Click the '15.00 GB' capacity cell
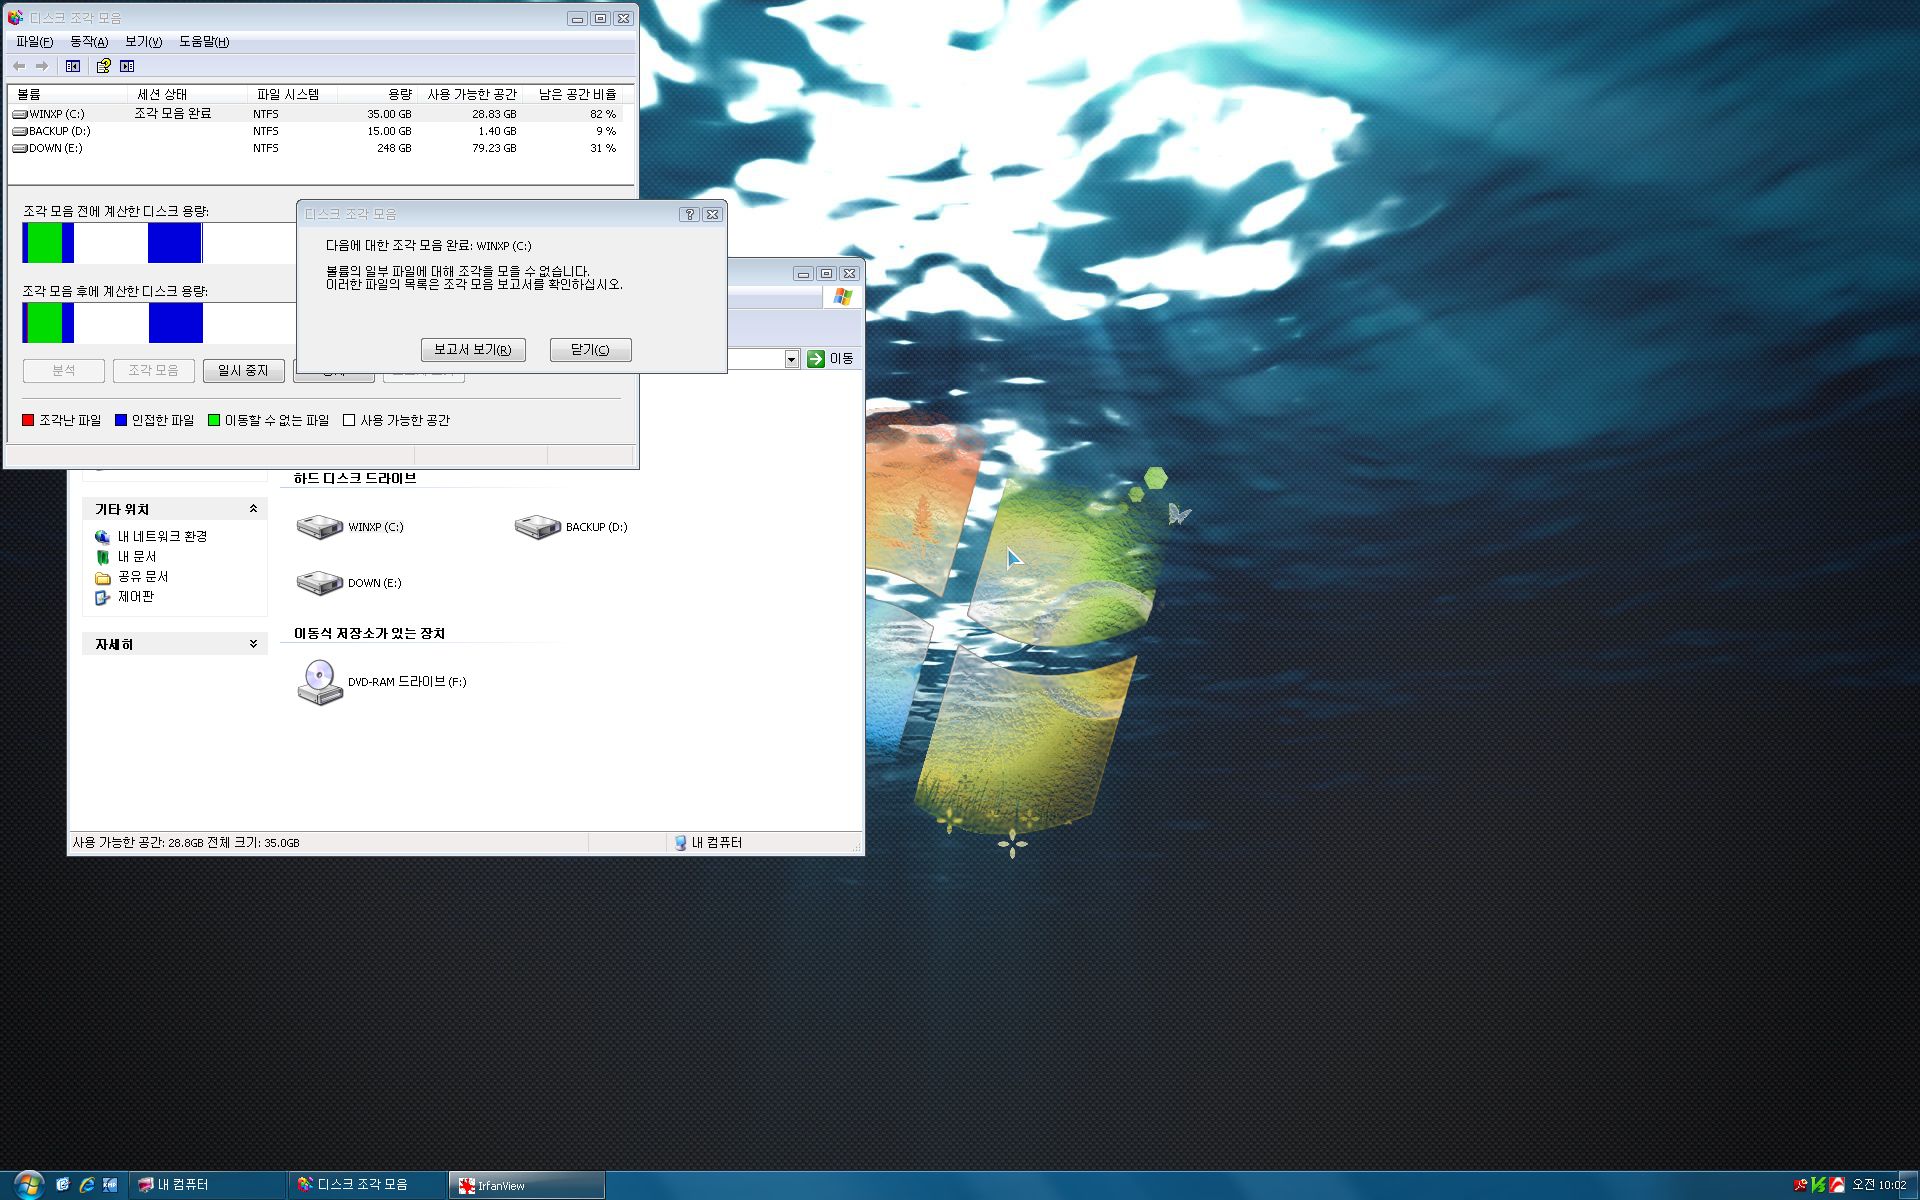The image size is (1920, 1200). 389,131
